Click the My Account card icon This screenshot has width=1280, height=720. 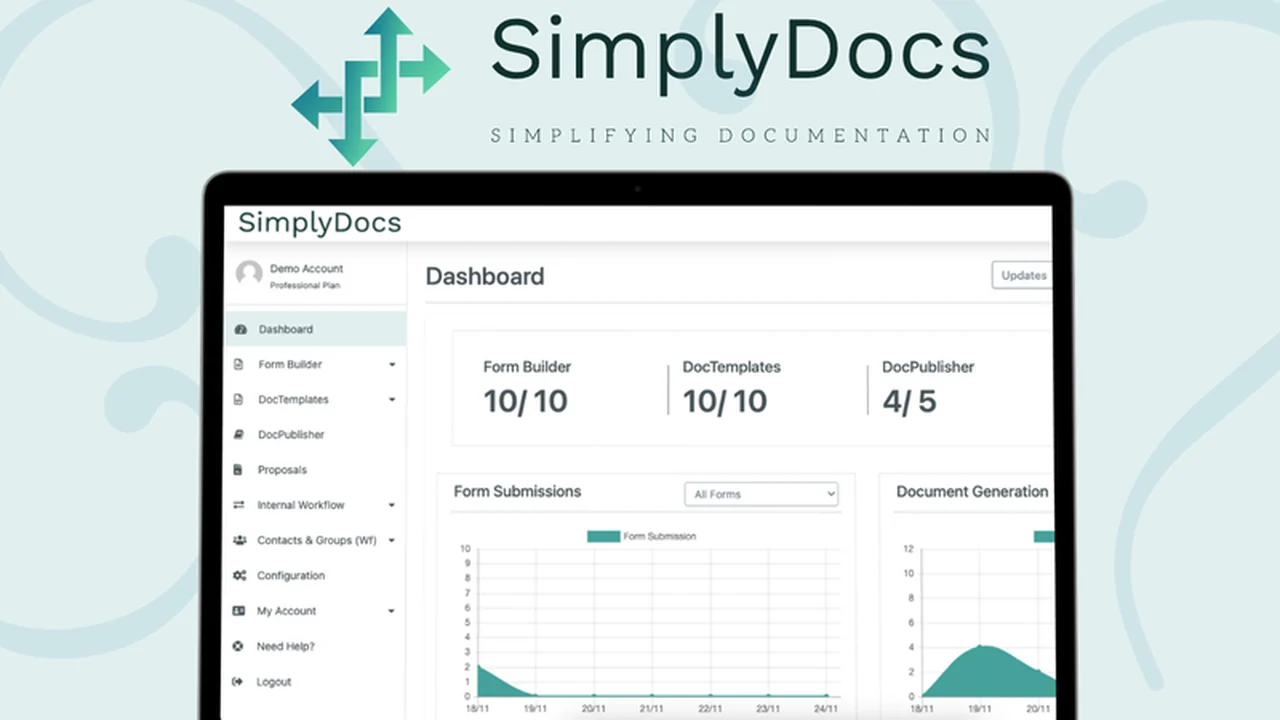[x=240, y=610]
